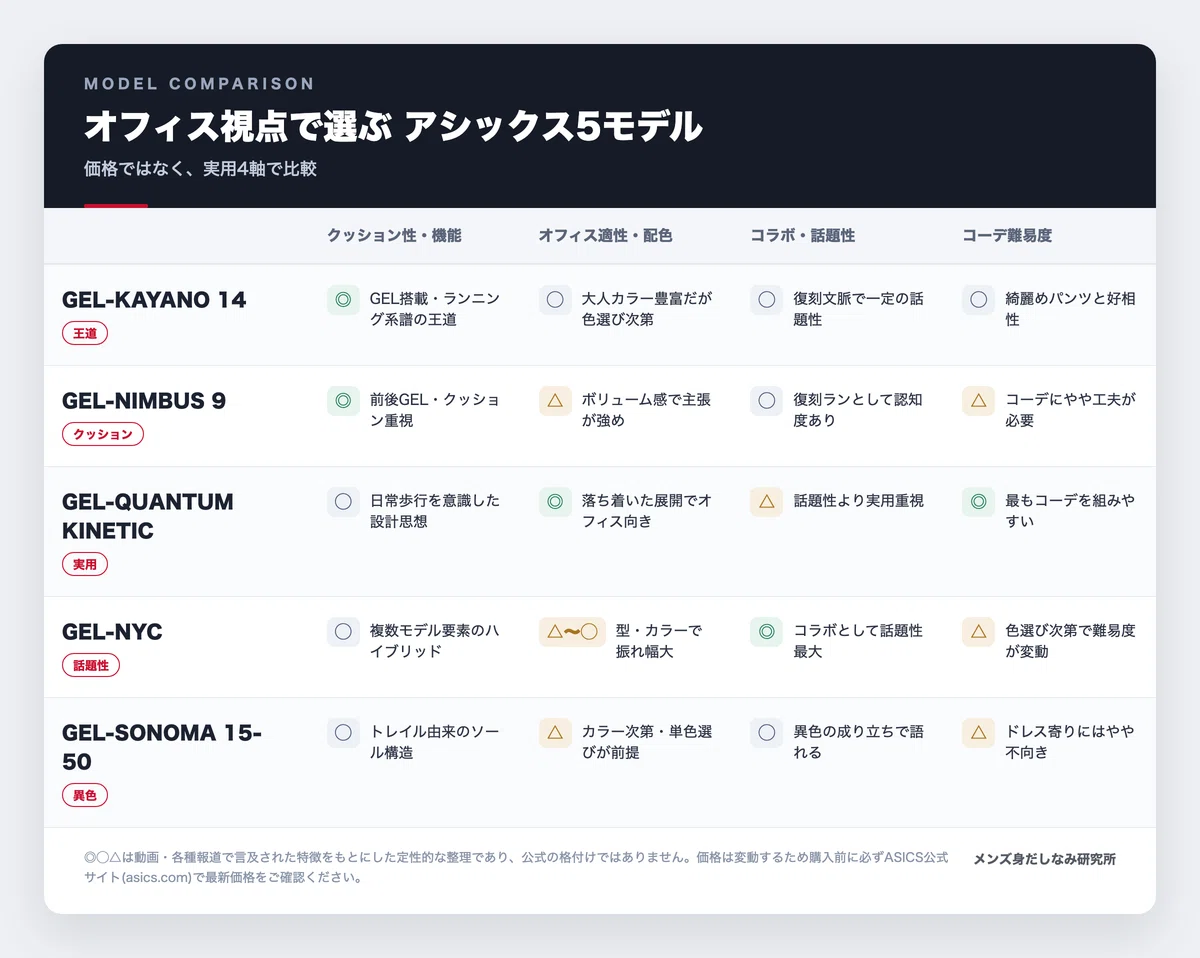Click the △〜○ range icon in GEL-NYC row
The image size is (1200, 958).
pos(572,631)
